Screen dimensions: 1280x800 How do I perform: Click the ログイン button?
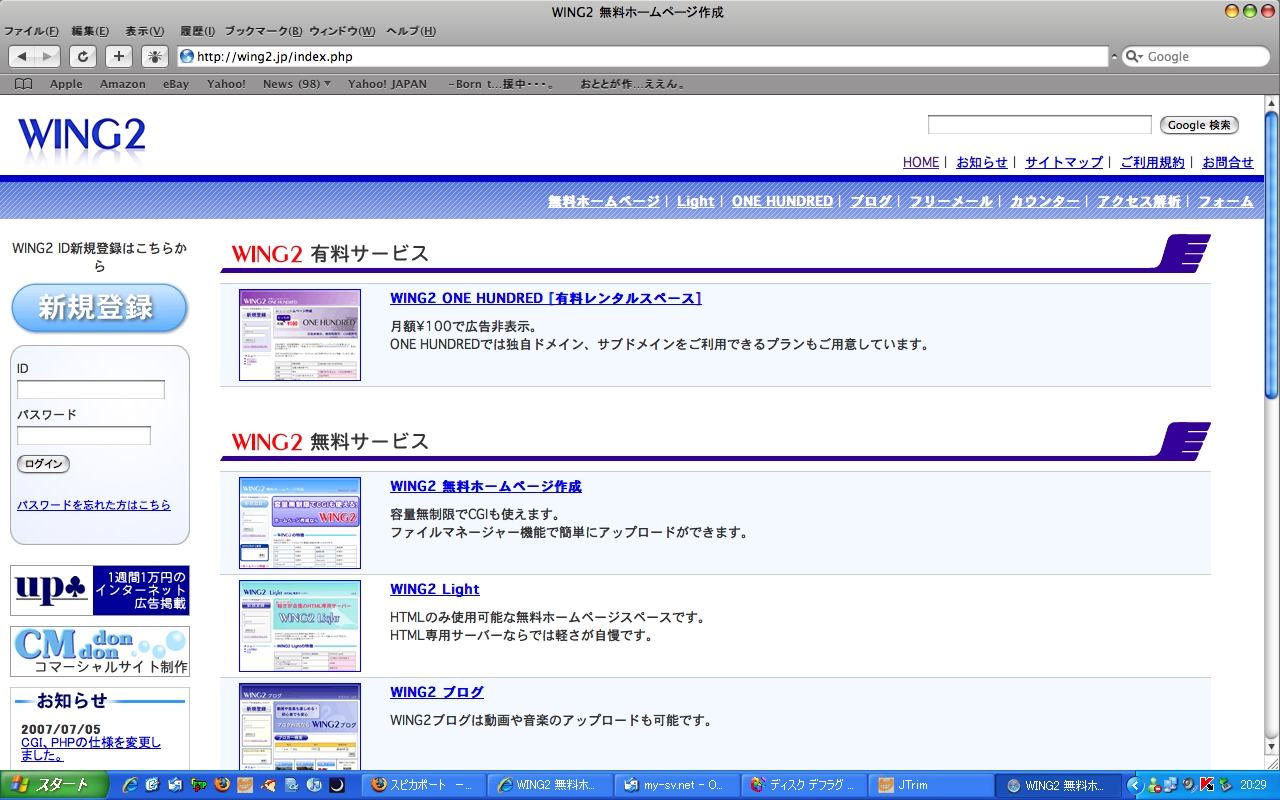point(43,464)
